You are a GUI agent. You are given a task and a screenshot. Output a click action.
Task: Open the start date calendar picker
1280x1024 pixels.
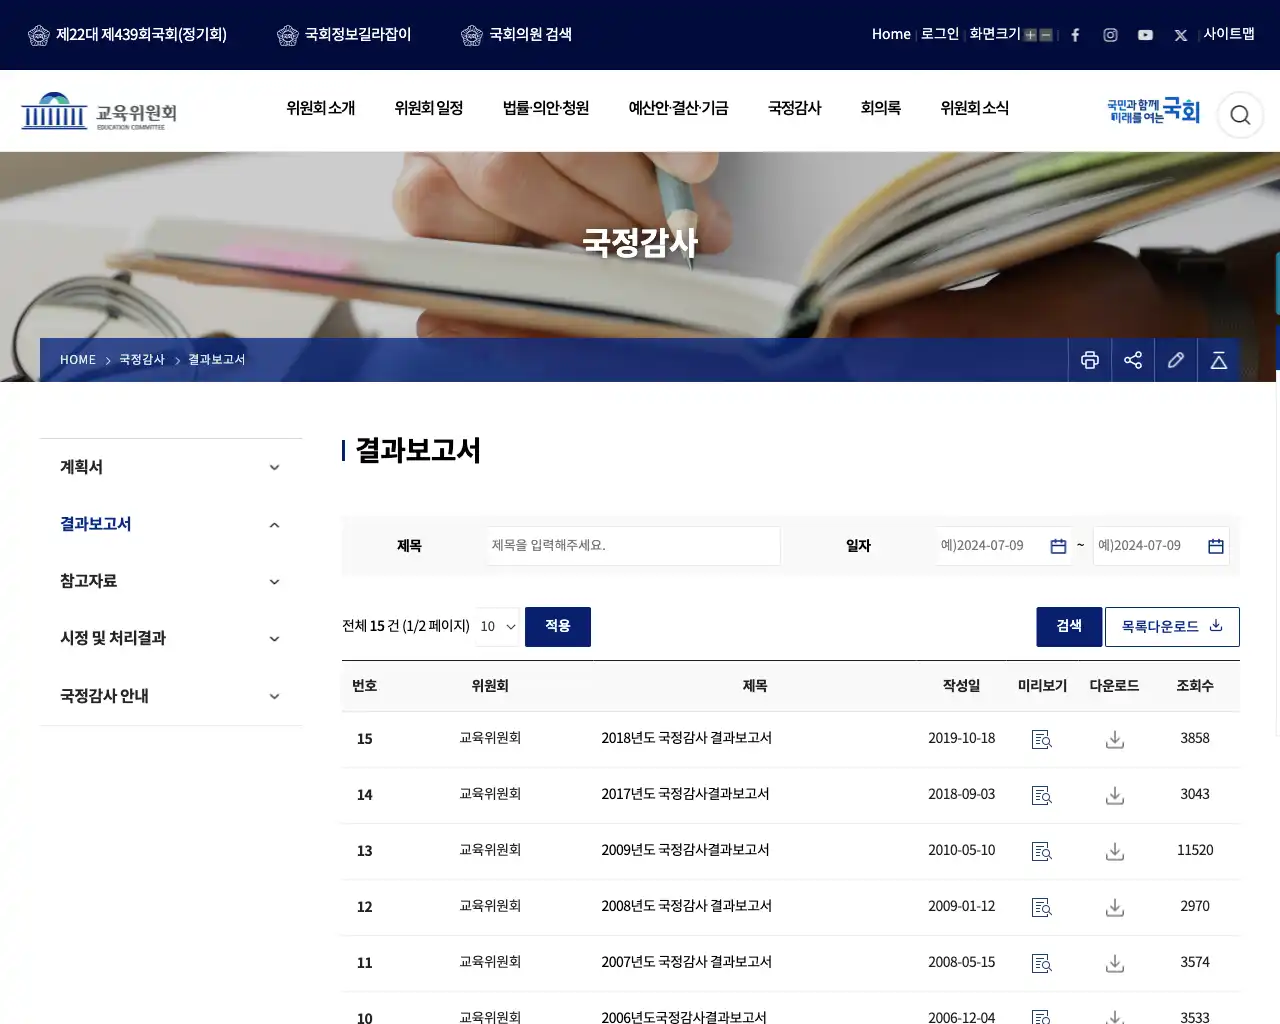click(1058, 546)
